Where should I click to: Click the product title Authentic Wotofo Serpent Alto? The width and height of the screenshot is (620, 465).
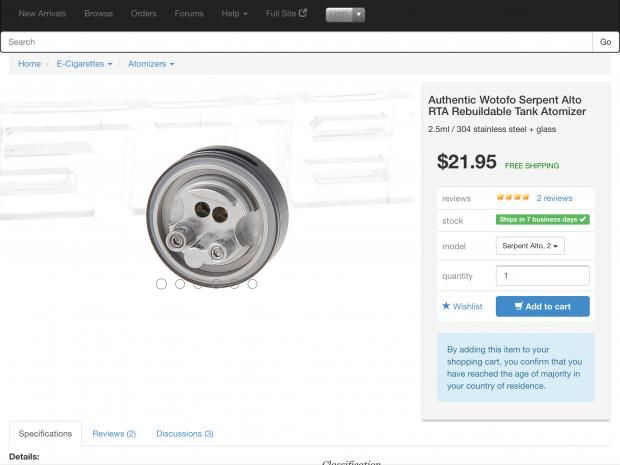pyautogui.click(x=507, y=106)
